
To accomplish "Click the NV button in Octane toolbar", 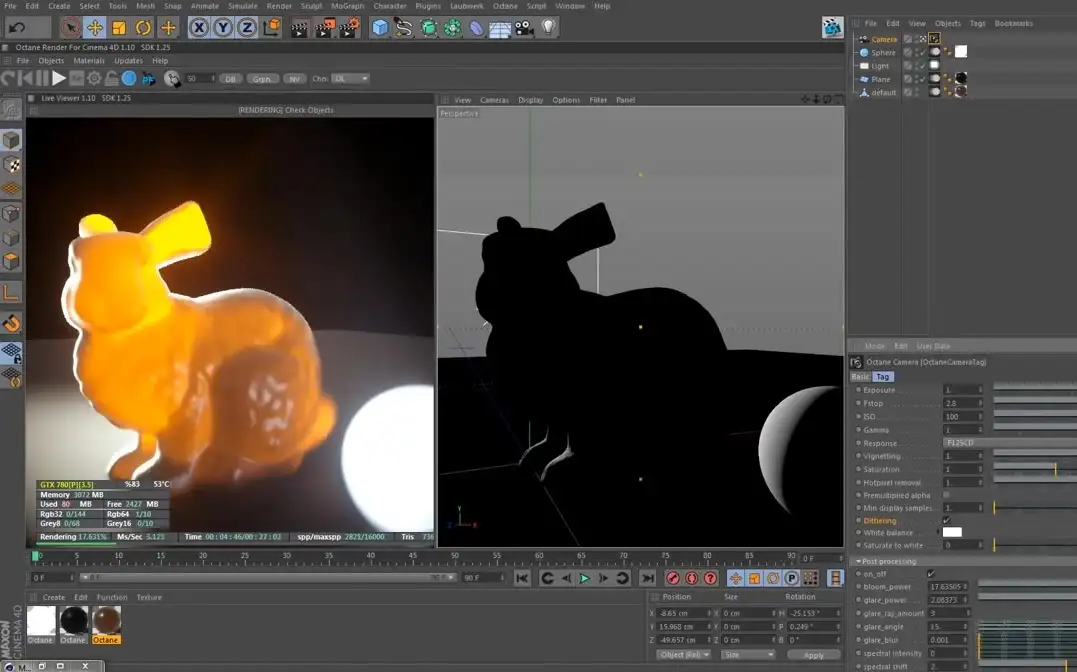I will (294, 79).
